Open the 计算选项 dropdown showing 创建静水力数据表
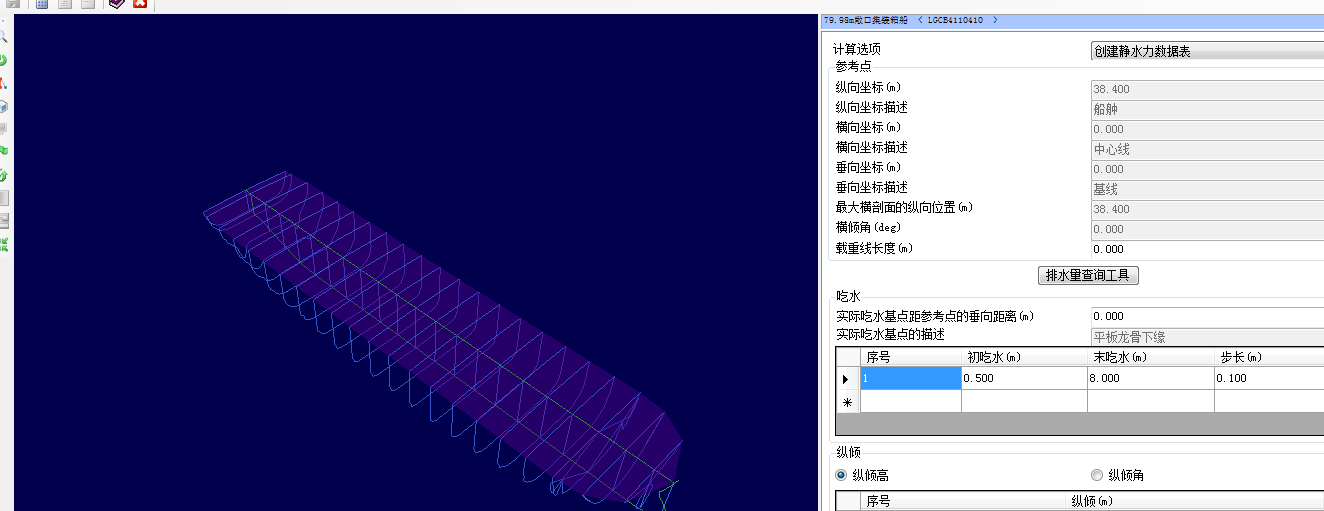 pyautogui.click(x=1207, y=51)
